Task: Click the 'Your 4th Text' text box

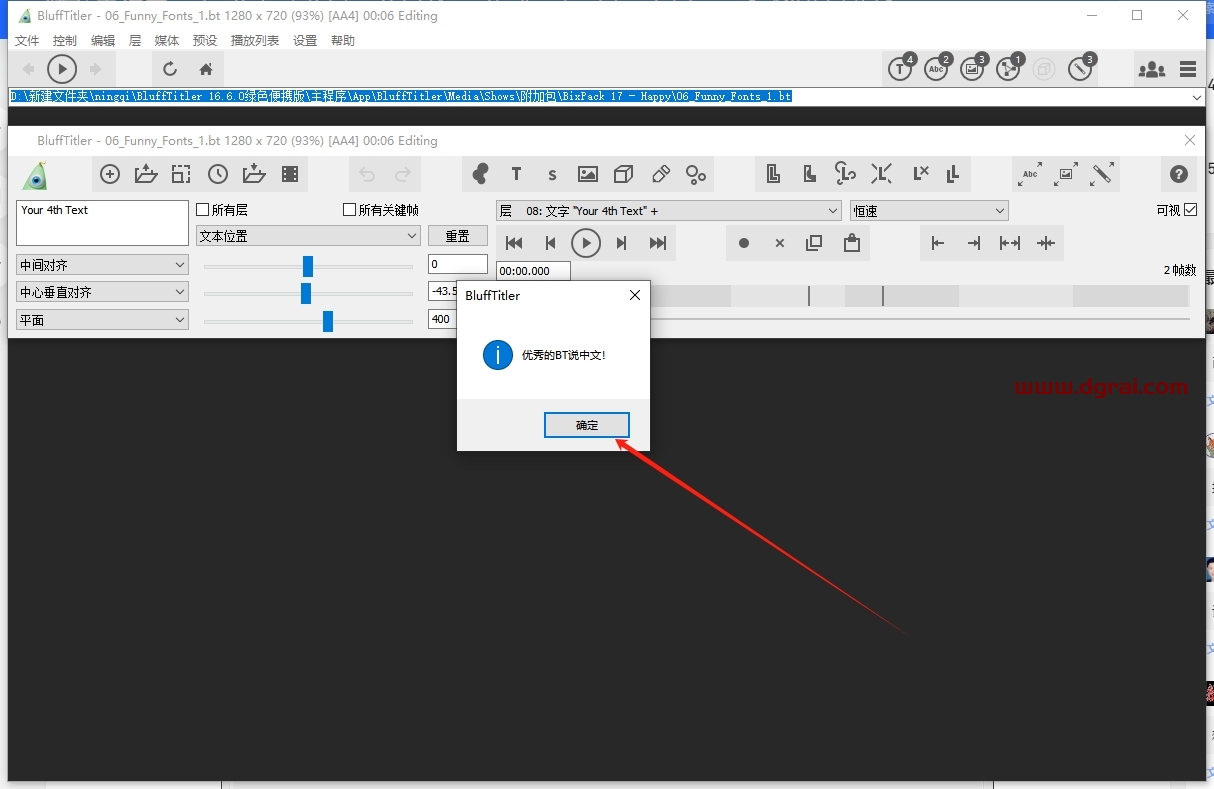Action: (102, 223)
